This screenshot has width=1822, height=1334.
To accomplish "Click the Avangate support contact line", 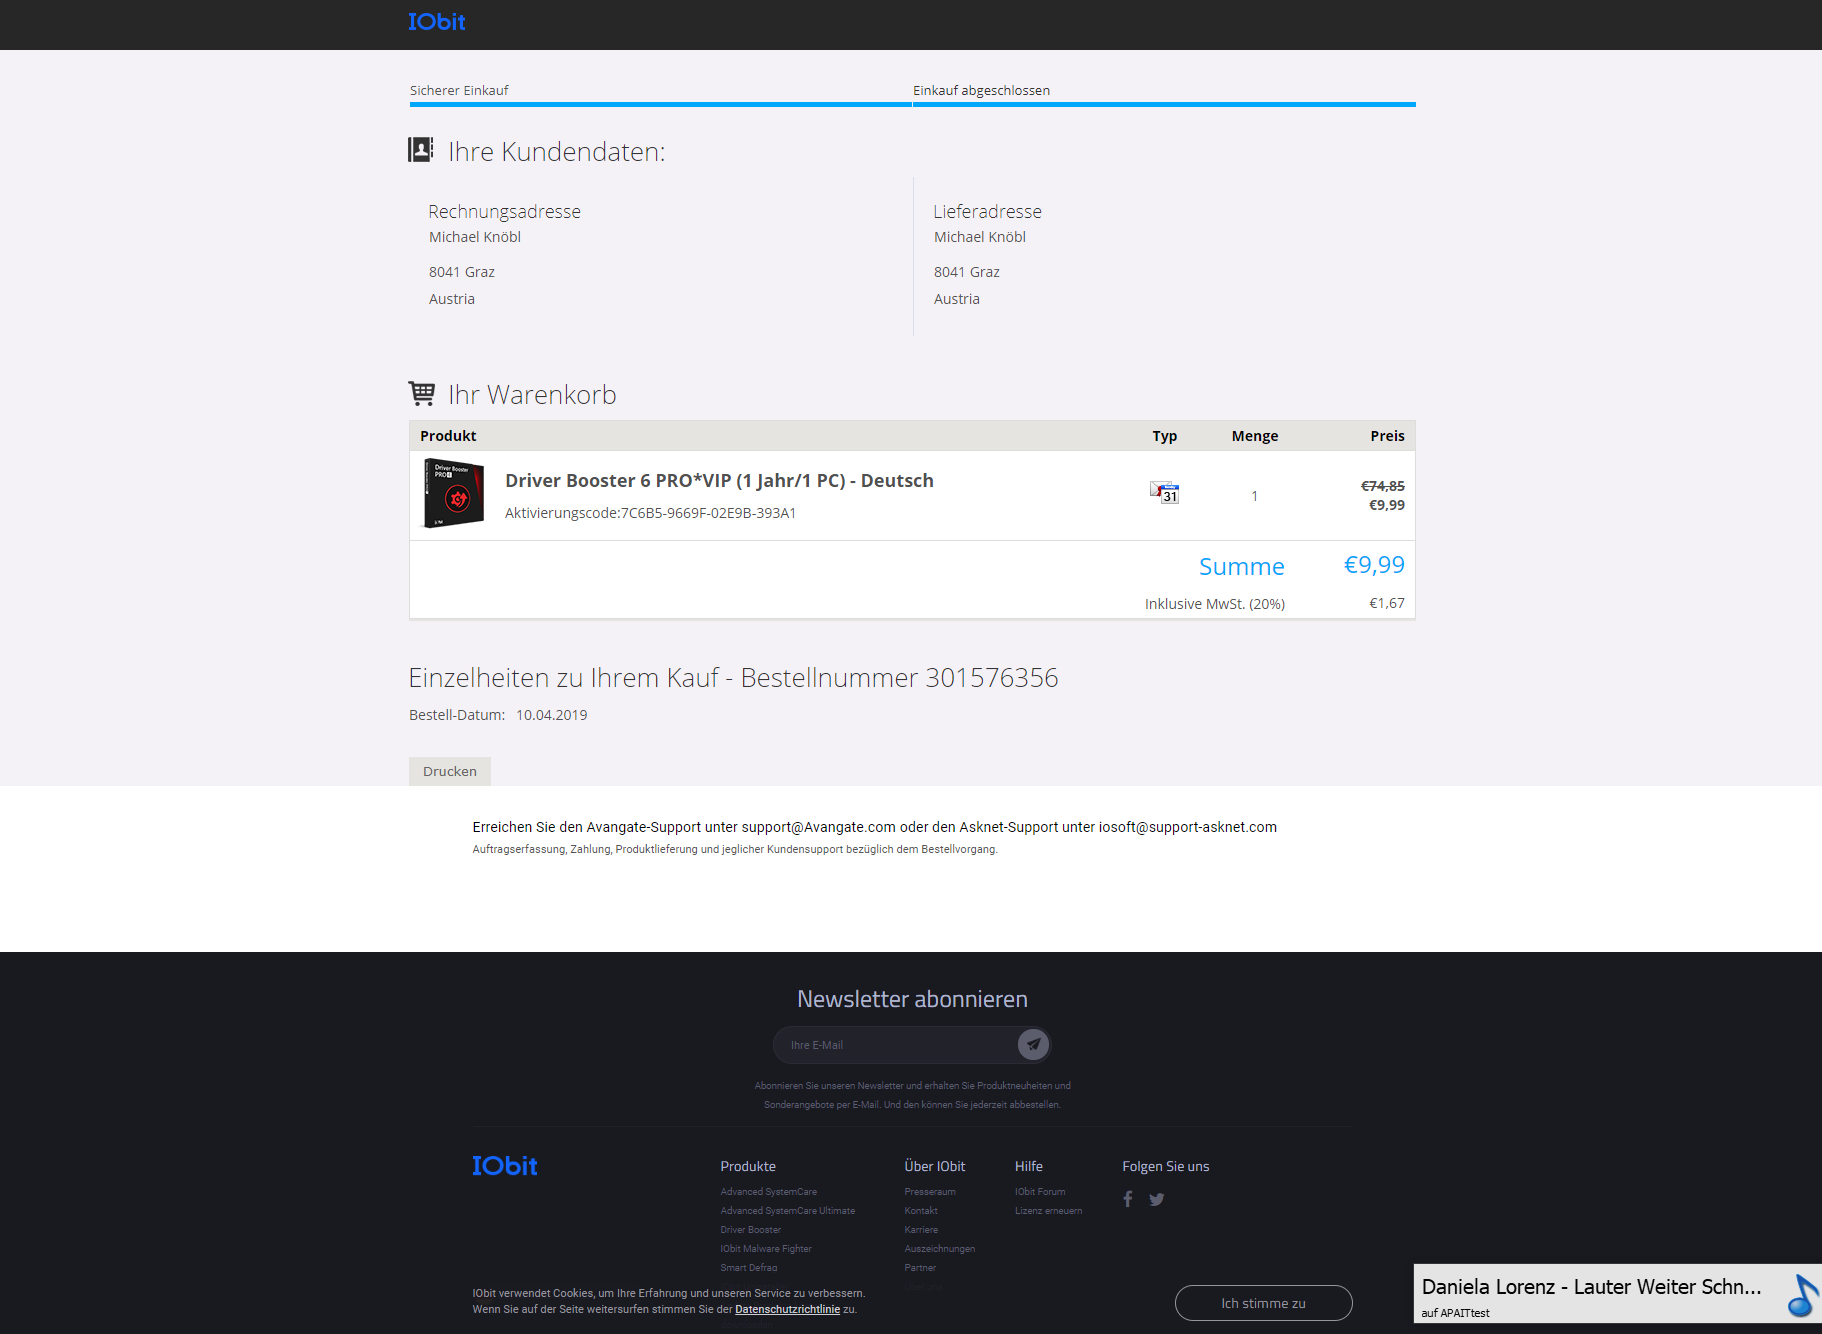I will click(875, 827).
